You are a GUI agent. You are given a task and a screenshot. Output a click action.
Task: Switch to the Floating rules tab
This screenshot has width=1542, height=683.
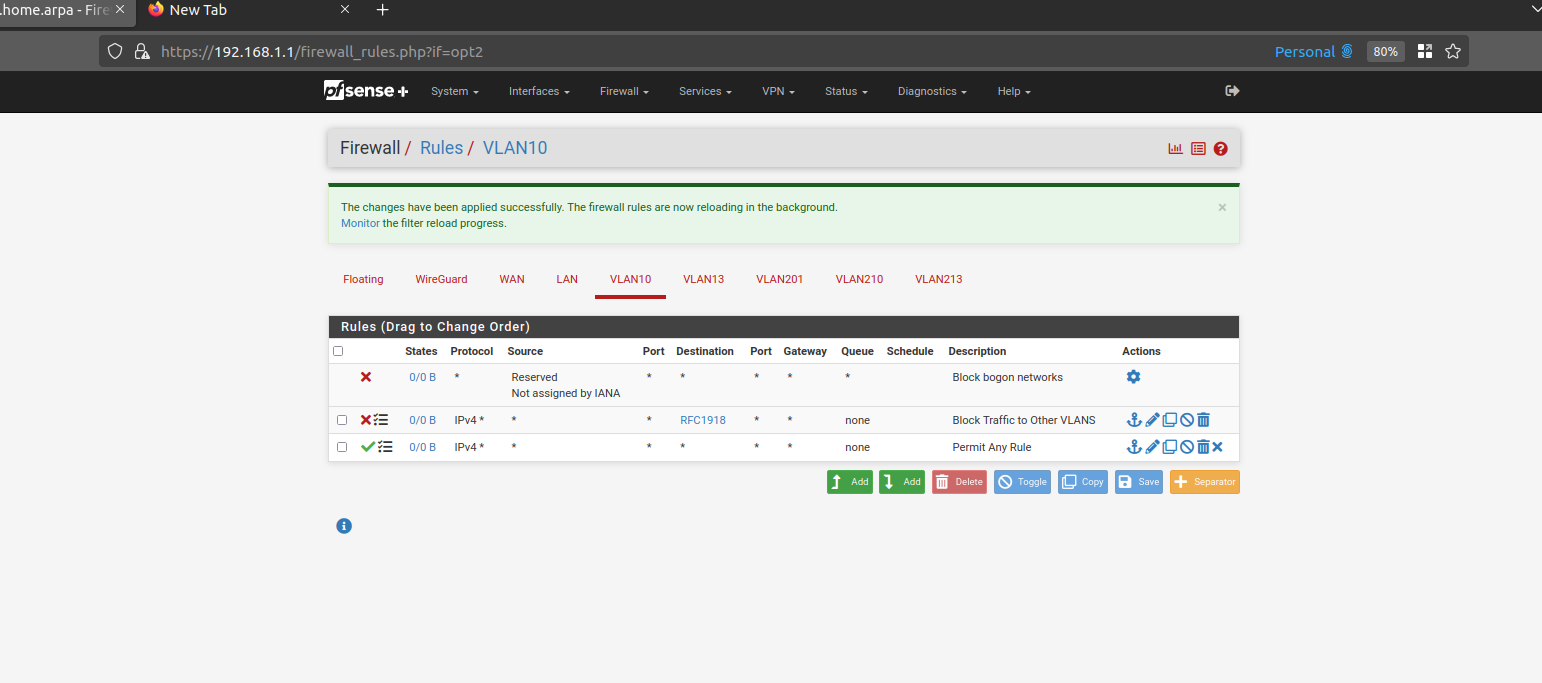pyautogui.click(x=363, y=279)
